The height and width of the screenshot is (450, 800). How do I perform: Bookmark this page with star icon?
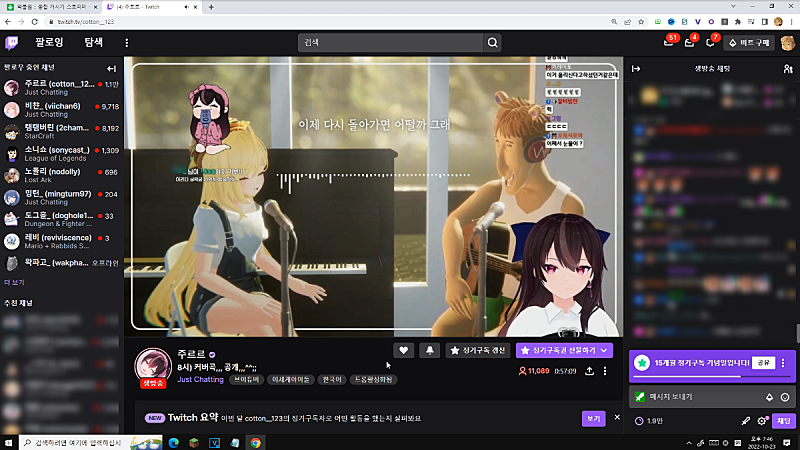pyautogui.click(x=641, y=22)
